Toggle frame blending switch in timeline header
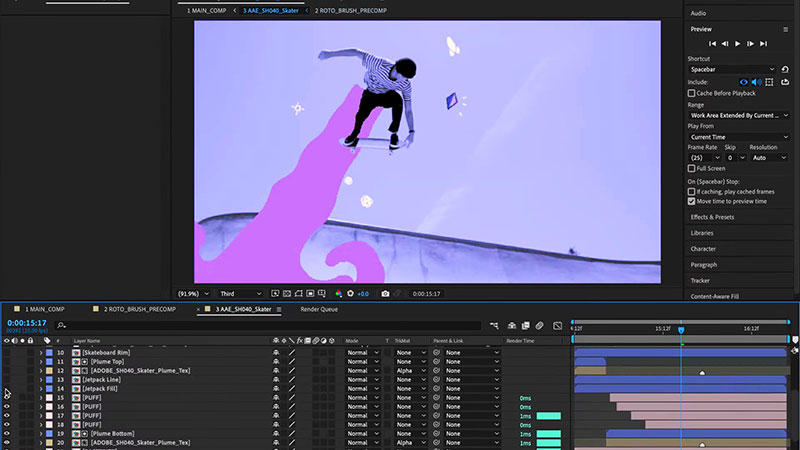800x450 pixels. [526, 326]
